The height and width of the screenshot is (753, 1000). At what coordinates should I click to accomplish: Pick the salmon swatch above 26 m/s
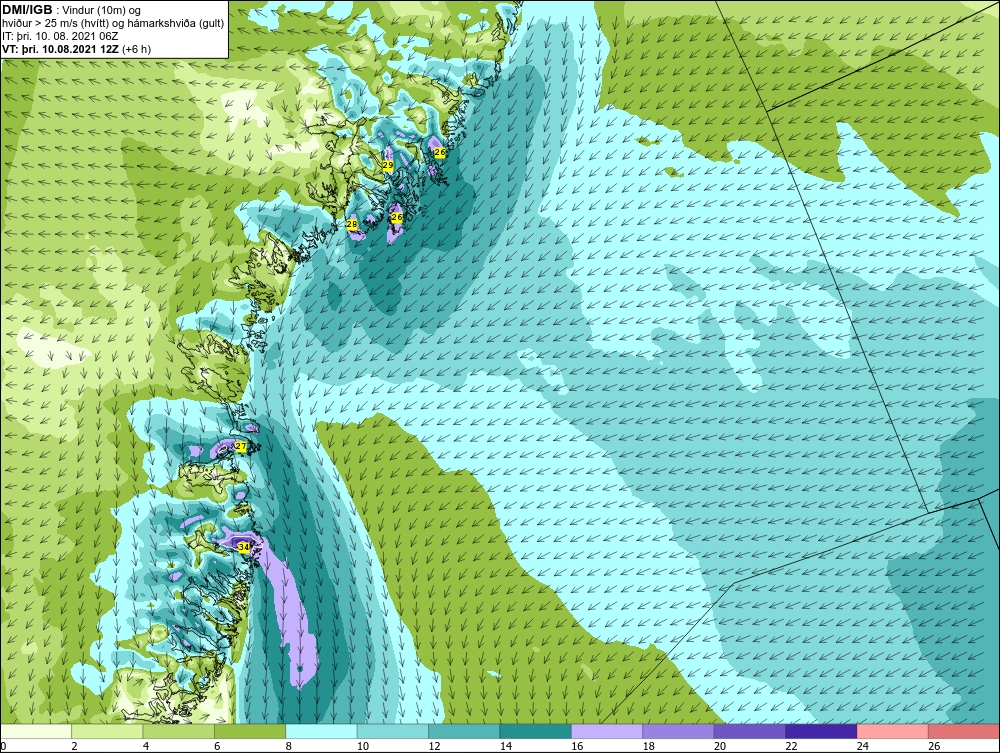click(x=964, y=731)
